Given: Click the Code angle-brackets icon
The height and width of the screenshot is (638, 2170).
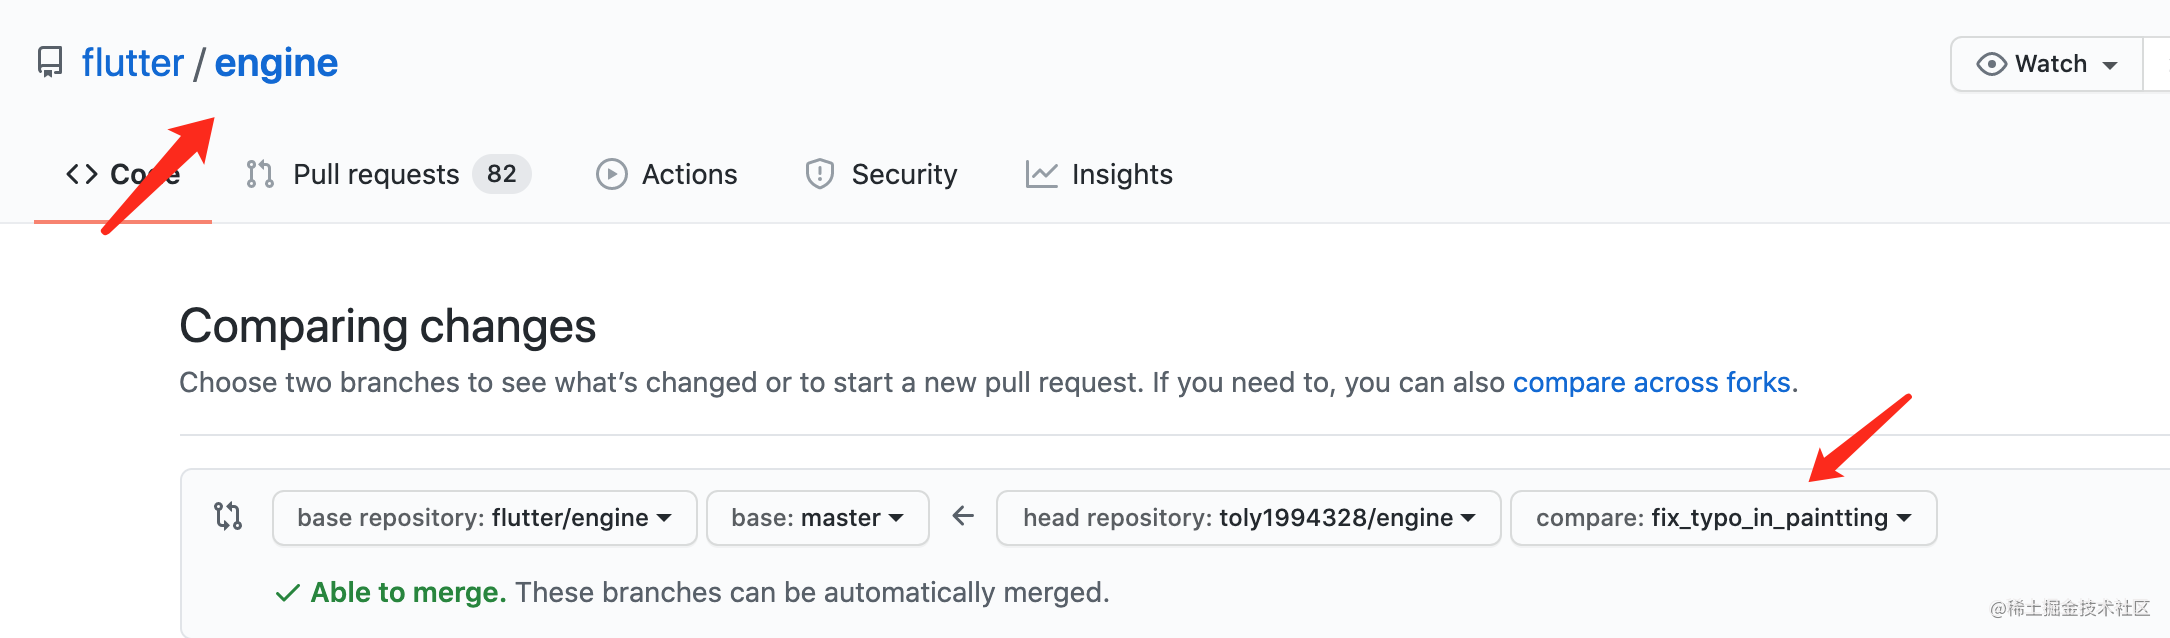Looking at the screenshot, I should coord(82,174).
